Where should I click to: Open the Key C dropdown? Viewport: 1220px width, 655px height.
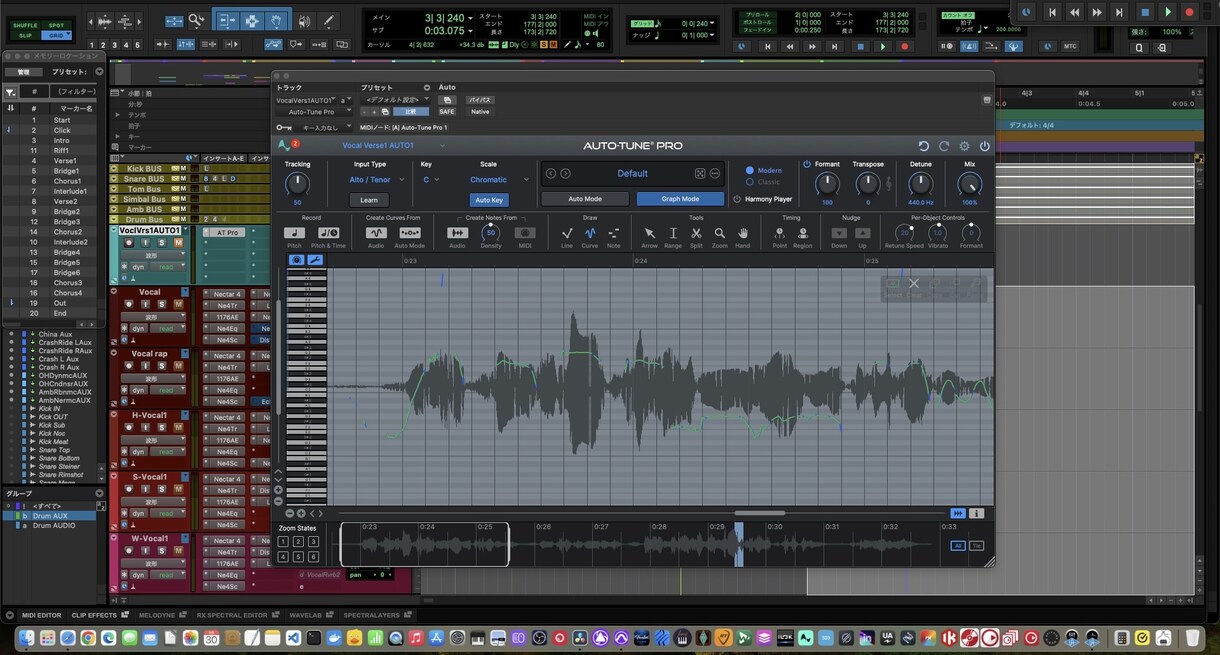432,180
